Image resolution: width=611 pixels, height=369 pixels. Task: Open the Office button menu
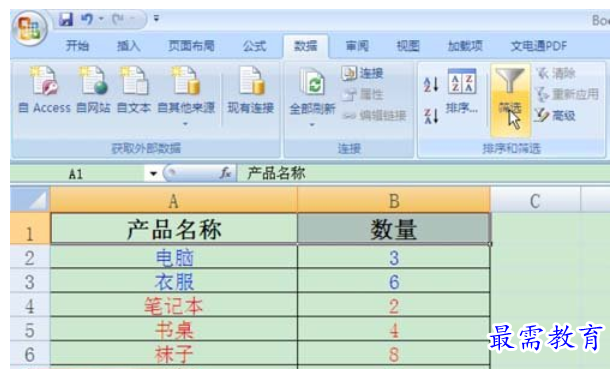(30, 28)
